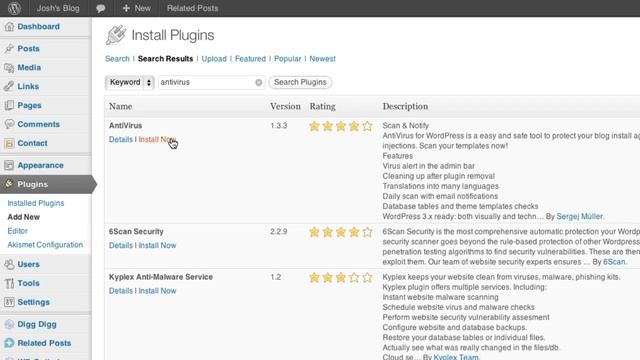Open the Newest plugins tab
This screenshot has height=360, width=640.
pos(322,59)
